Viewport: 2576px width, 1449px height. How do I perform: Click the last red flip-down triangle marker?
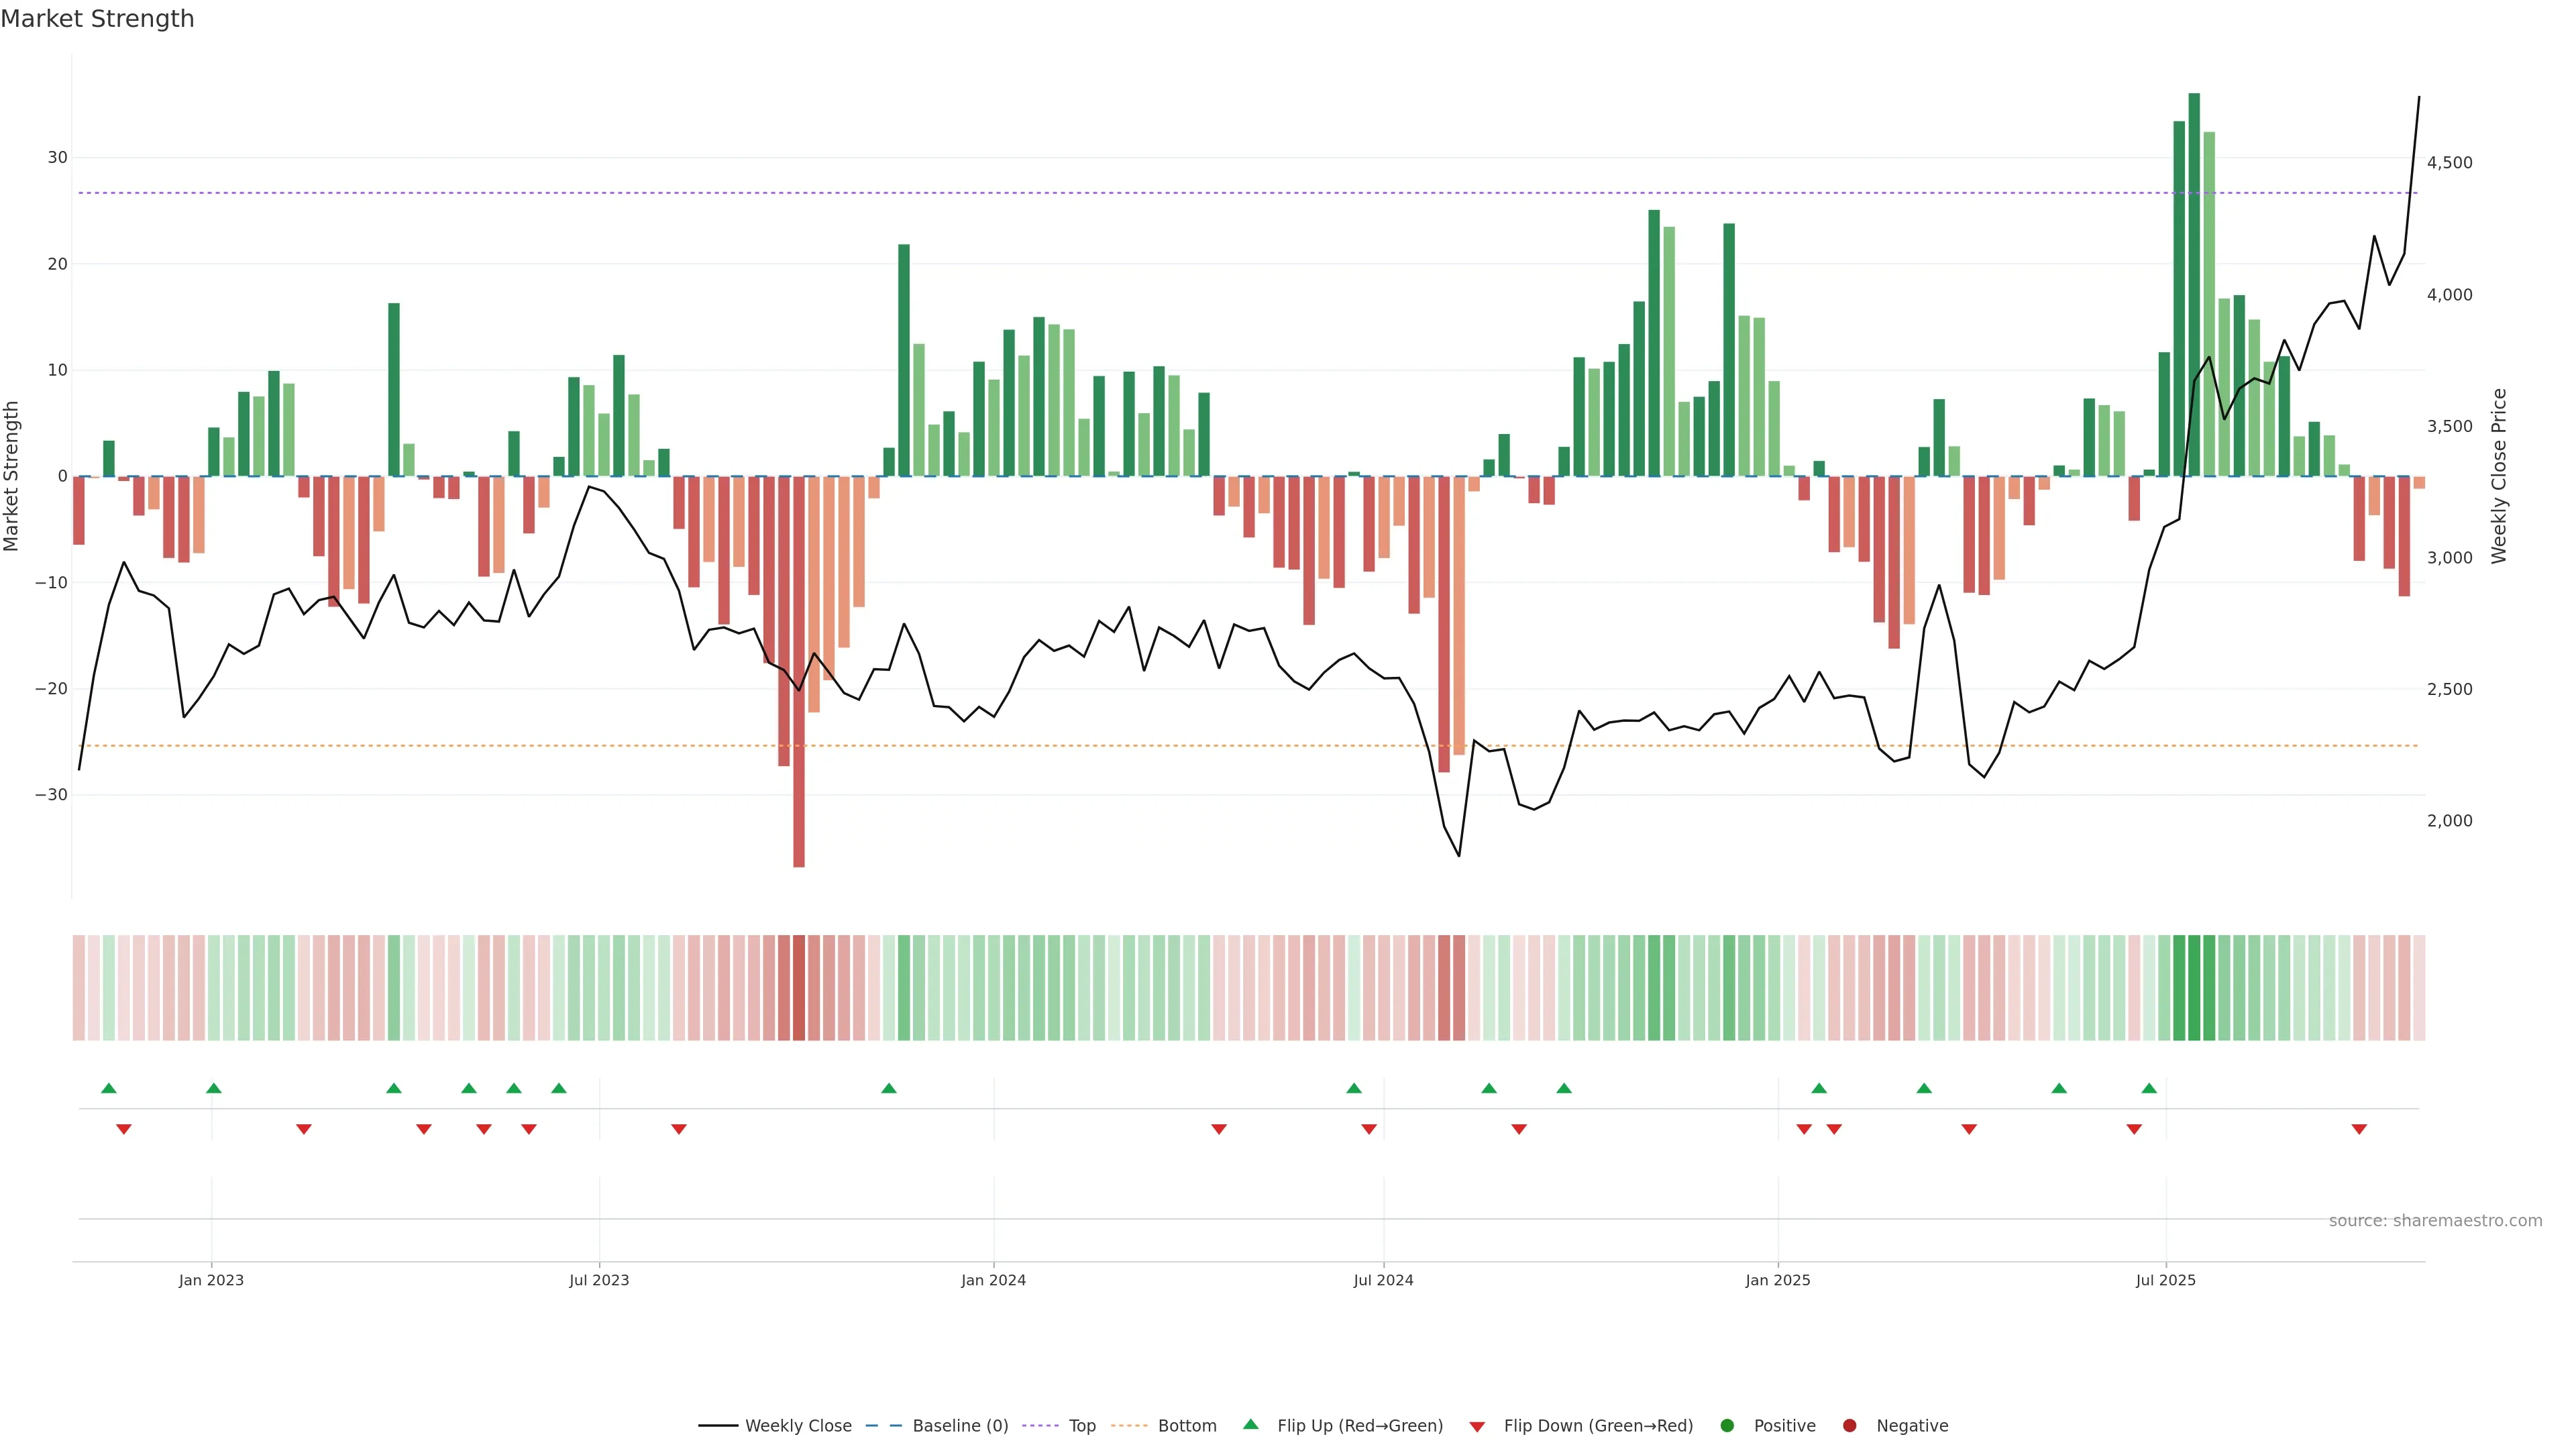click(2359, 1129)
